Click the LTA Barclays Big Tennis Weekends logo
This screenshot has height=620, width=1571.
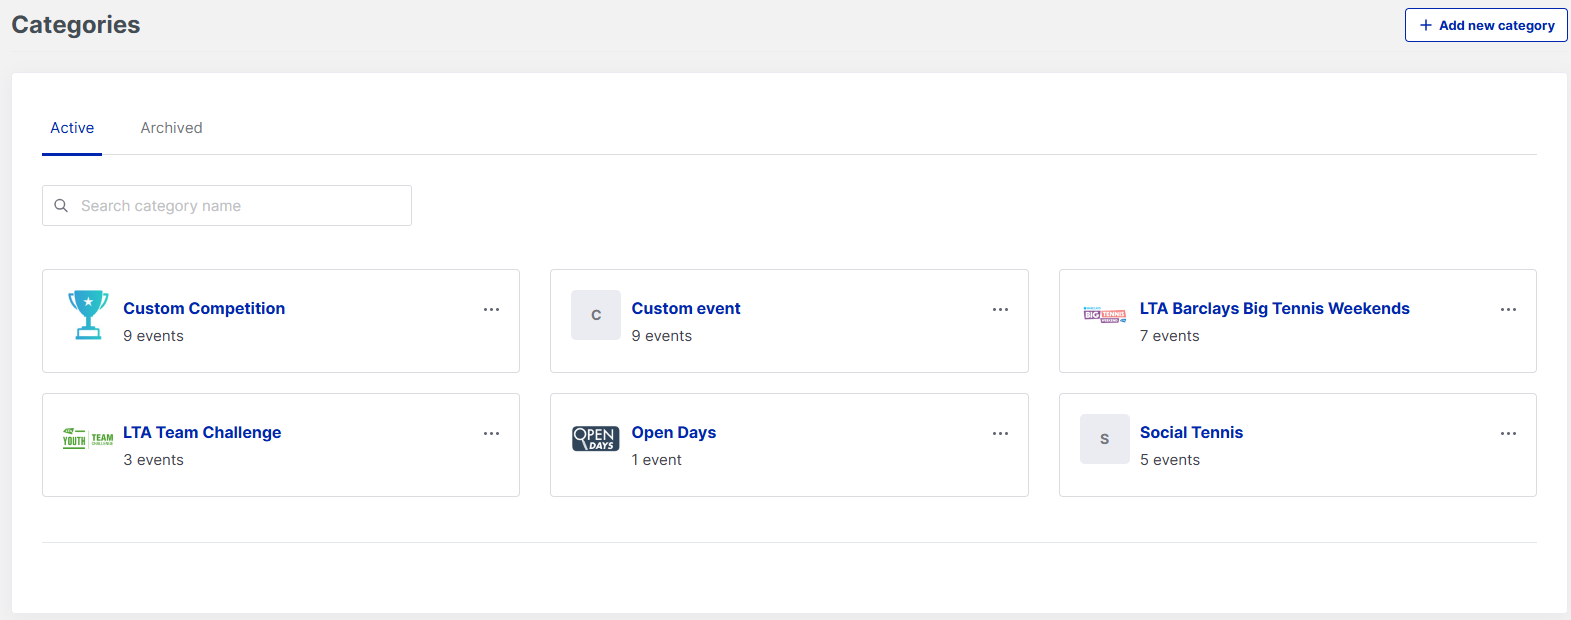tap(1105, 315)
